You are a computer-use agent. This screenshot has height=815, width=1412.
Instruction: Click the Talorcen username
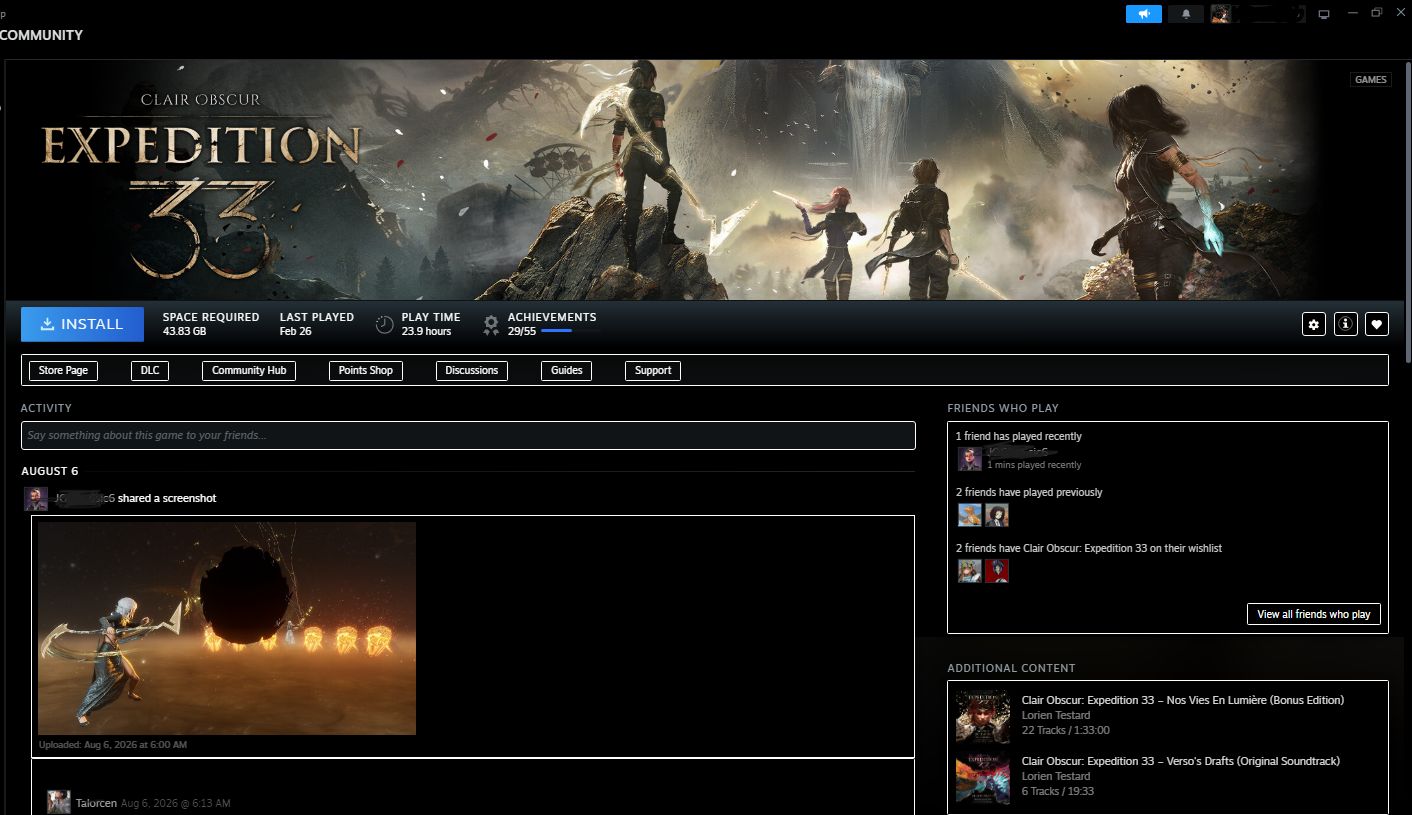click(96, 803)
